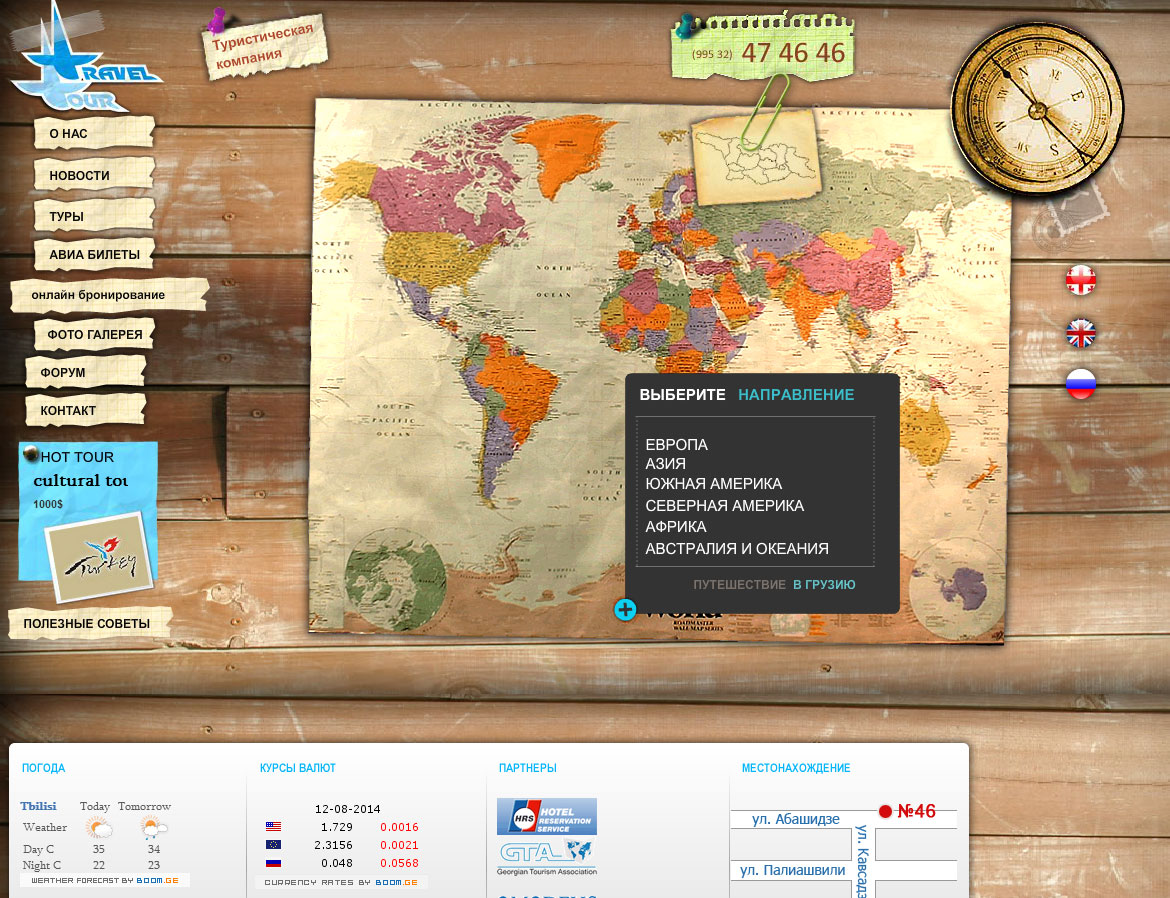Open the Turkey hot tour thumbnail
Image resolution: width=1170 pixels, height=898 pixels.
[98, 557]
